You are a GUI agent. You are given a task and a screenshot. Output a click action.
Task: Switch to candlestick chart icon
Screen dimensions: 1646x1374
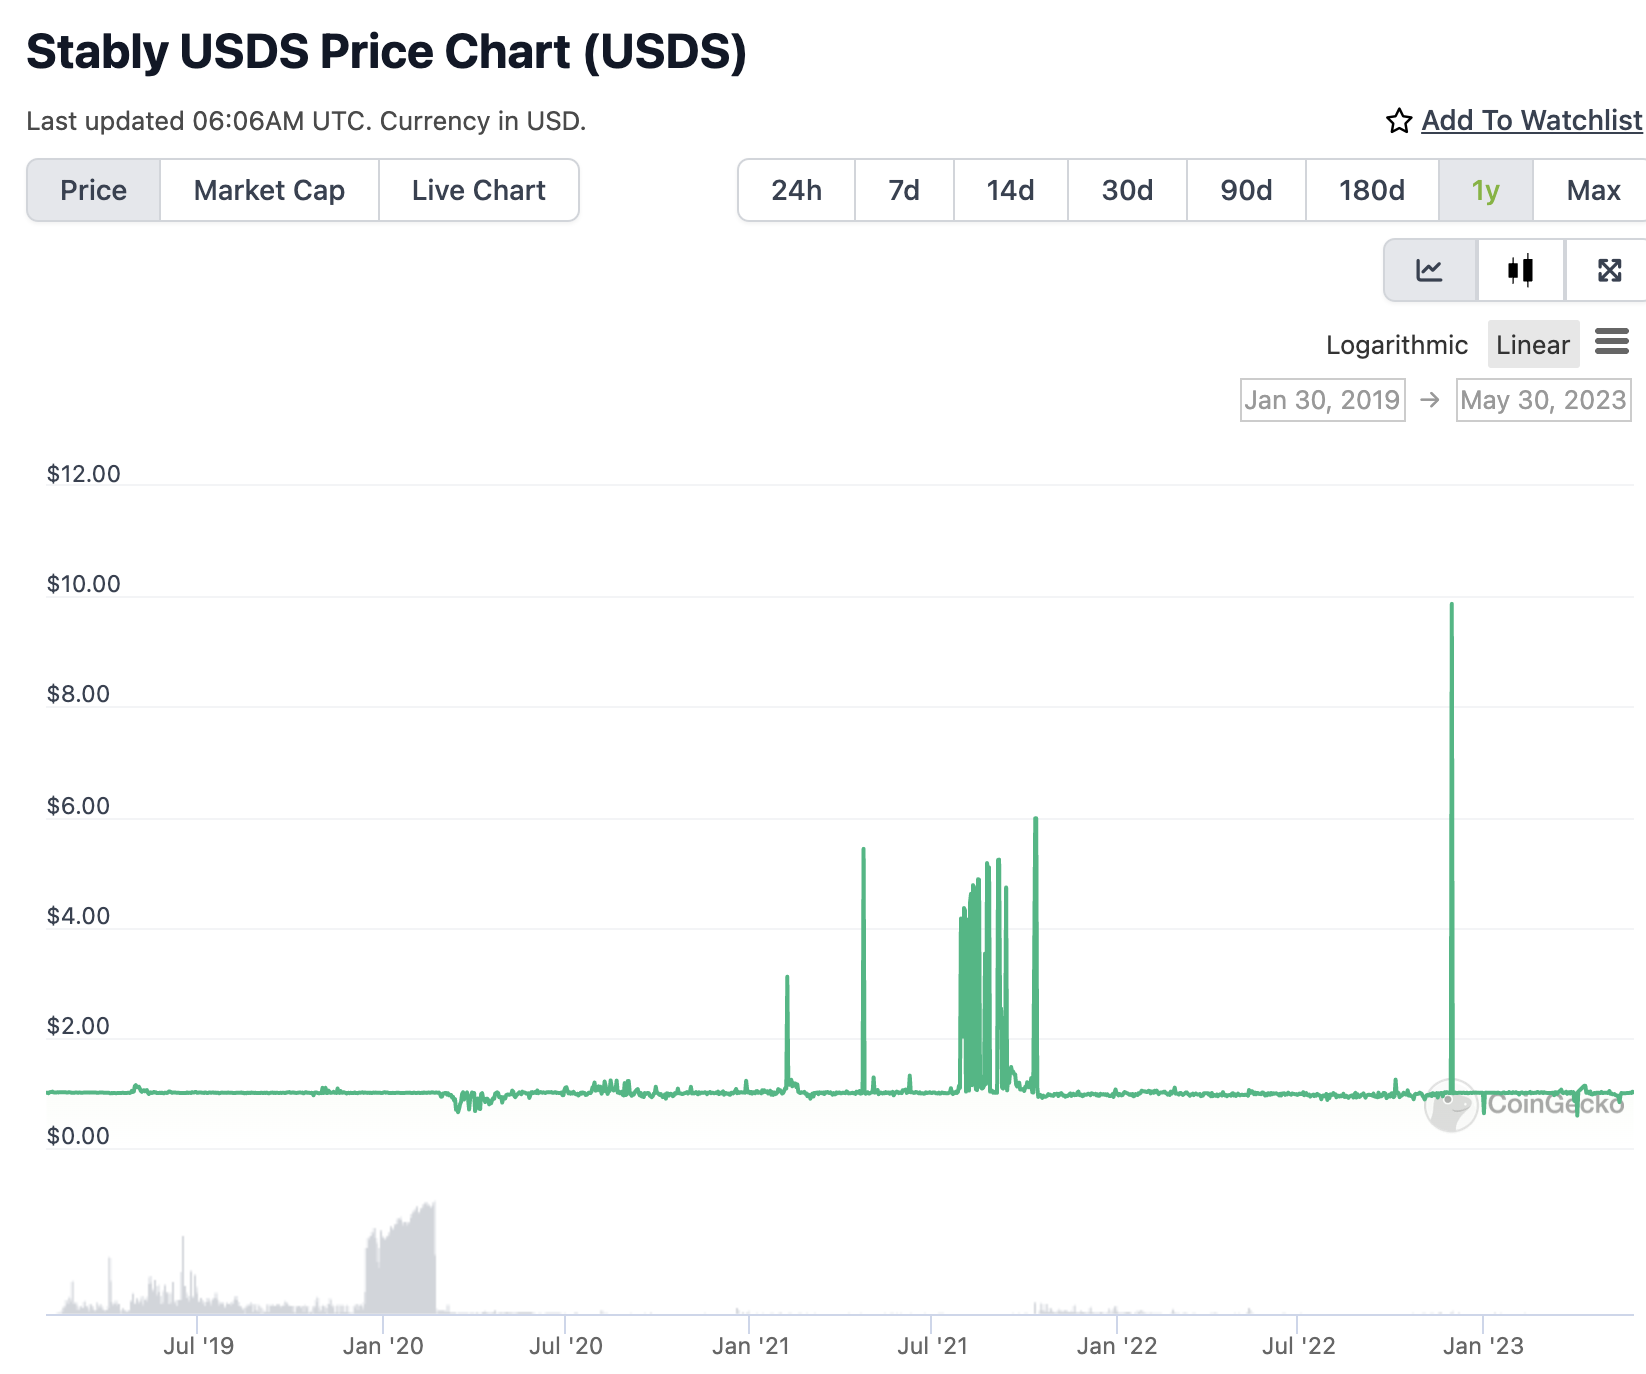click(x=1520, y=270)
